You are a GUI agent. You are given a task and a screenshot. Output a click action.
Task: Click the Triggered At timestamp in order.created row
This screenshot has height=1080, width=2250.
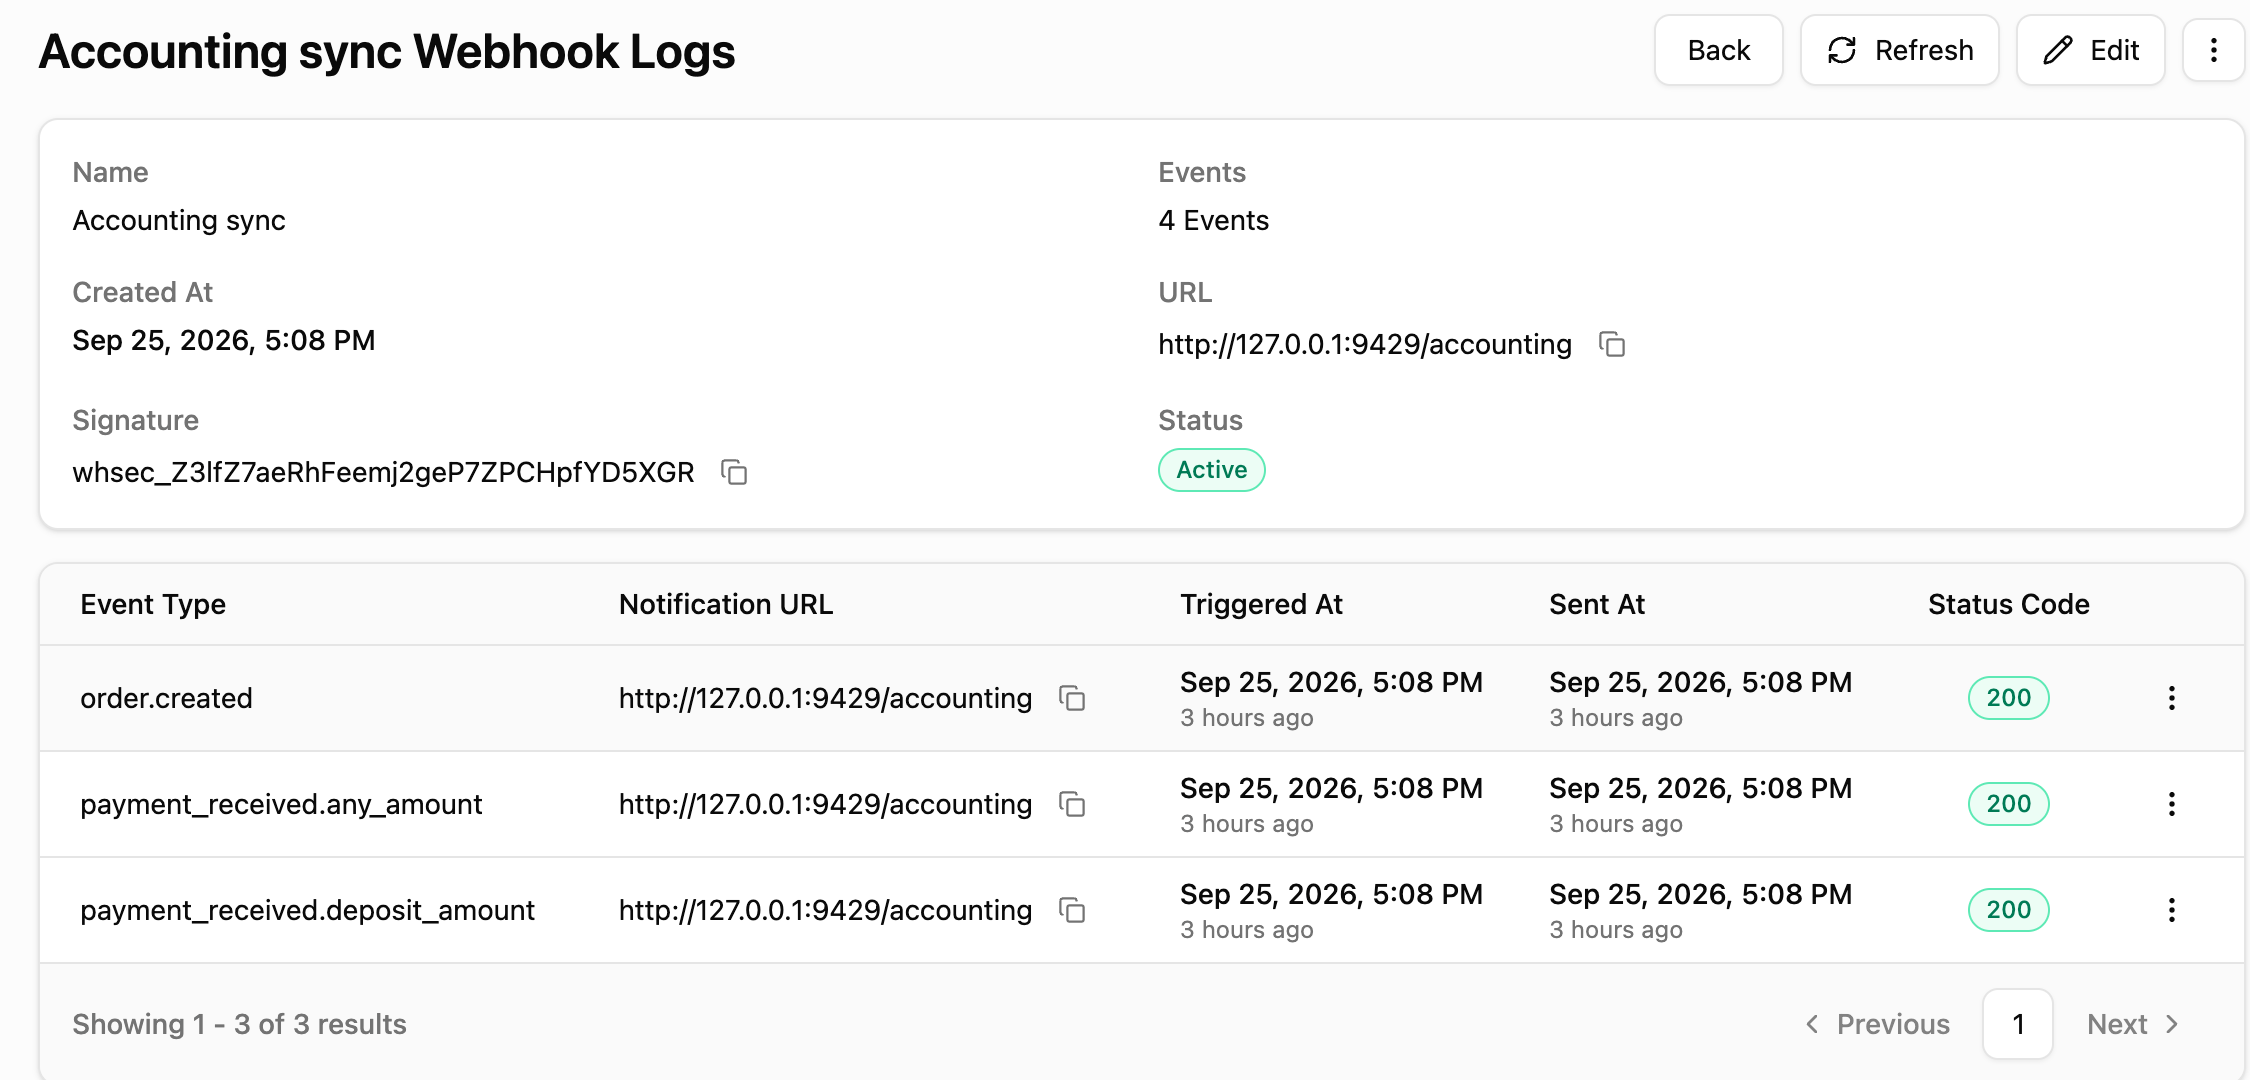pyautogui.click(x=1331, y=682)
